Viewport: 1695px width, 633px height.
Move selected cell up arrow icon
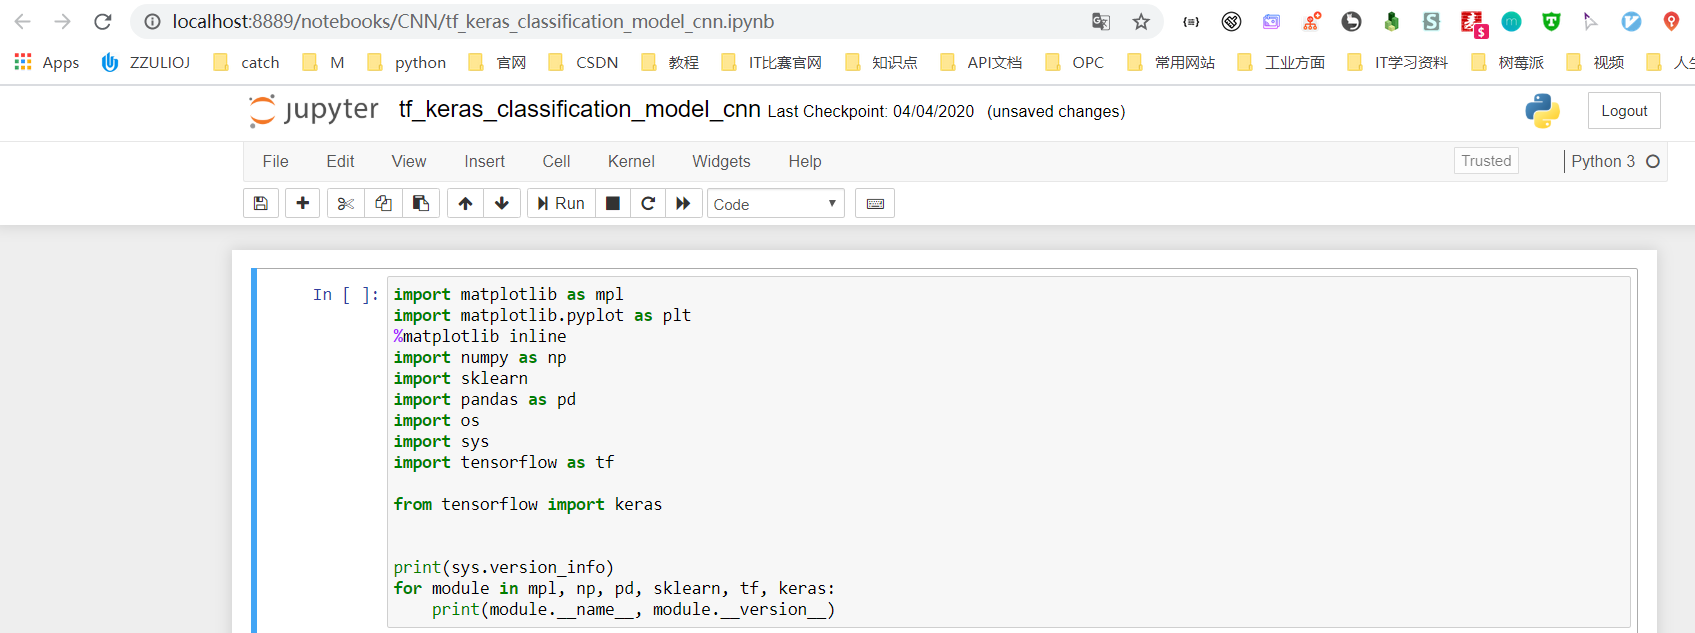465,203
